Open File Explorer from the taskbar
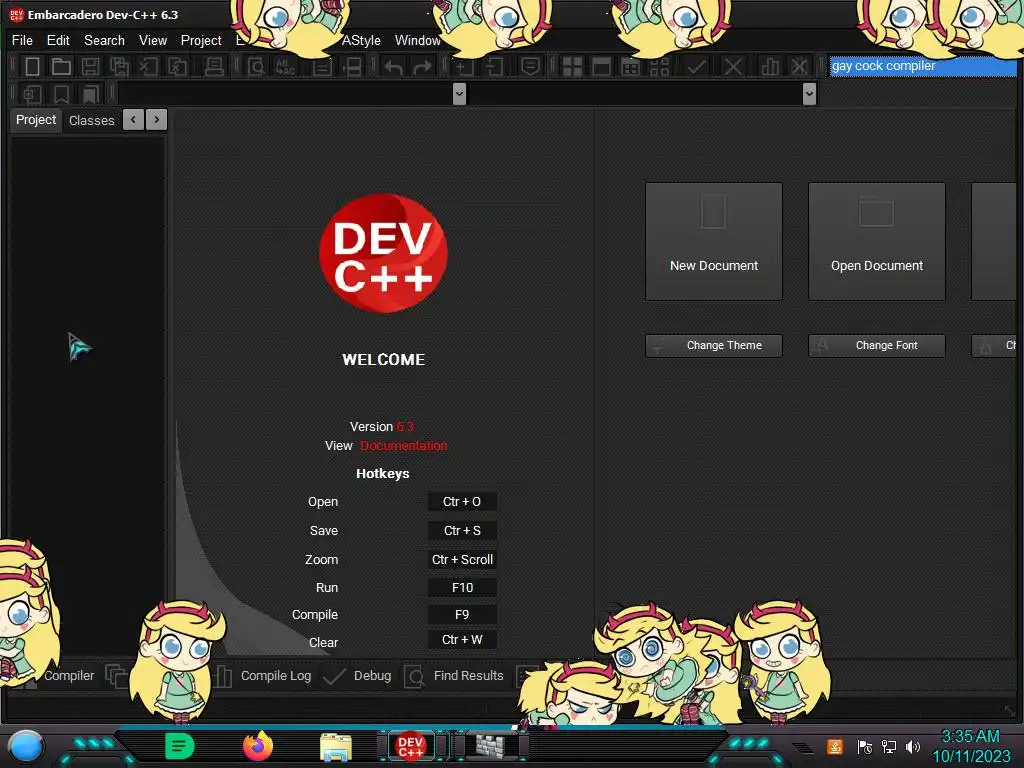 (x=336, y=747)
